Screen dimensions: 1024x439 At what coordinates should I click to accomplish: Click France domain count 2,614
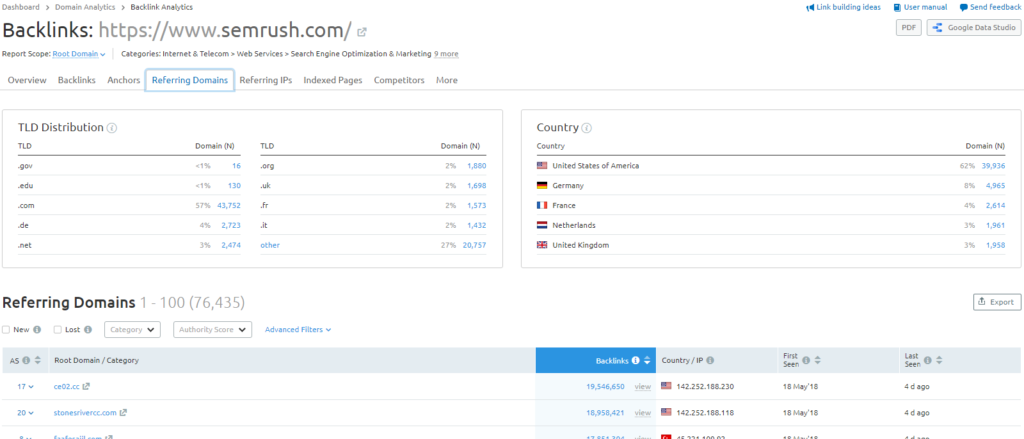pyautogui.click(x=995, y=206)
